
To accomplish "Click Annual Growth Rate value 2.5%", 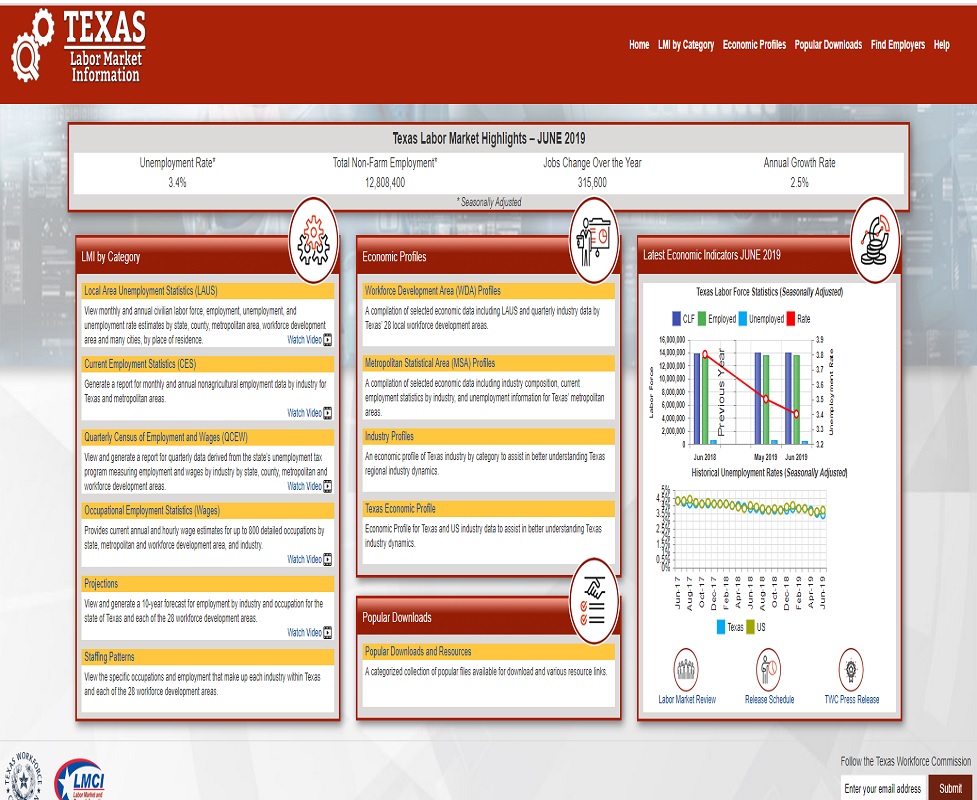I will point(799,183).
